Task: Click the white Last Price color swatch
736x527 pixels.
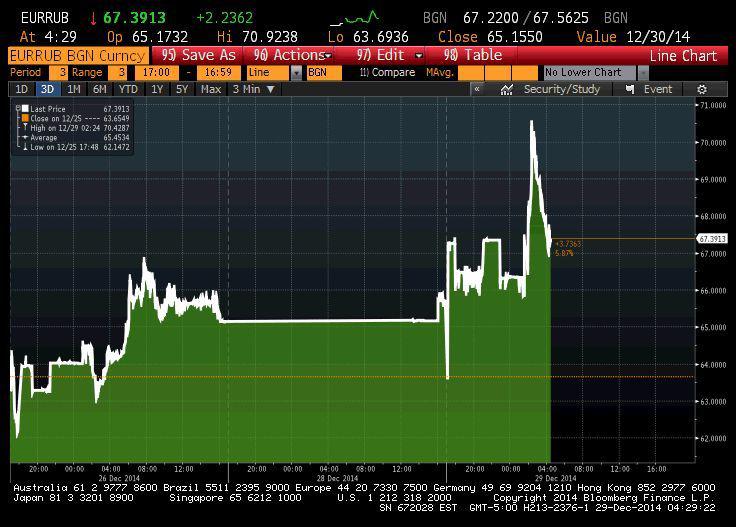Action: (x=24, y=108)
